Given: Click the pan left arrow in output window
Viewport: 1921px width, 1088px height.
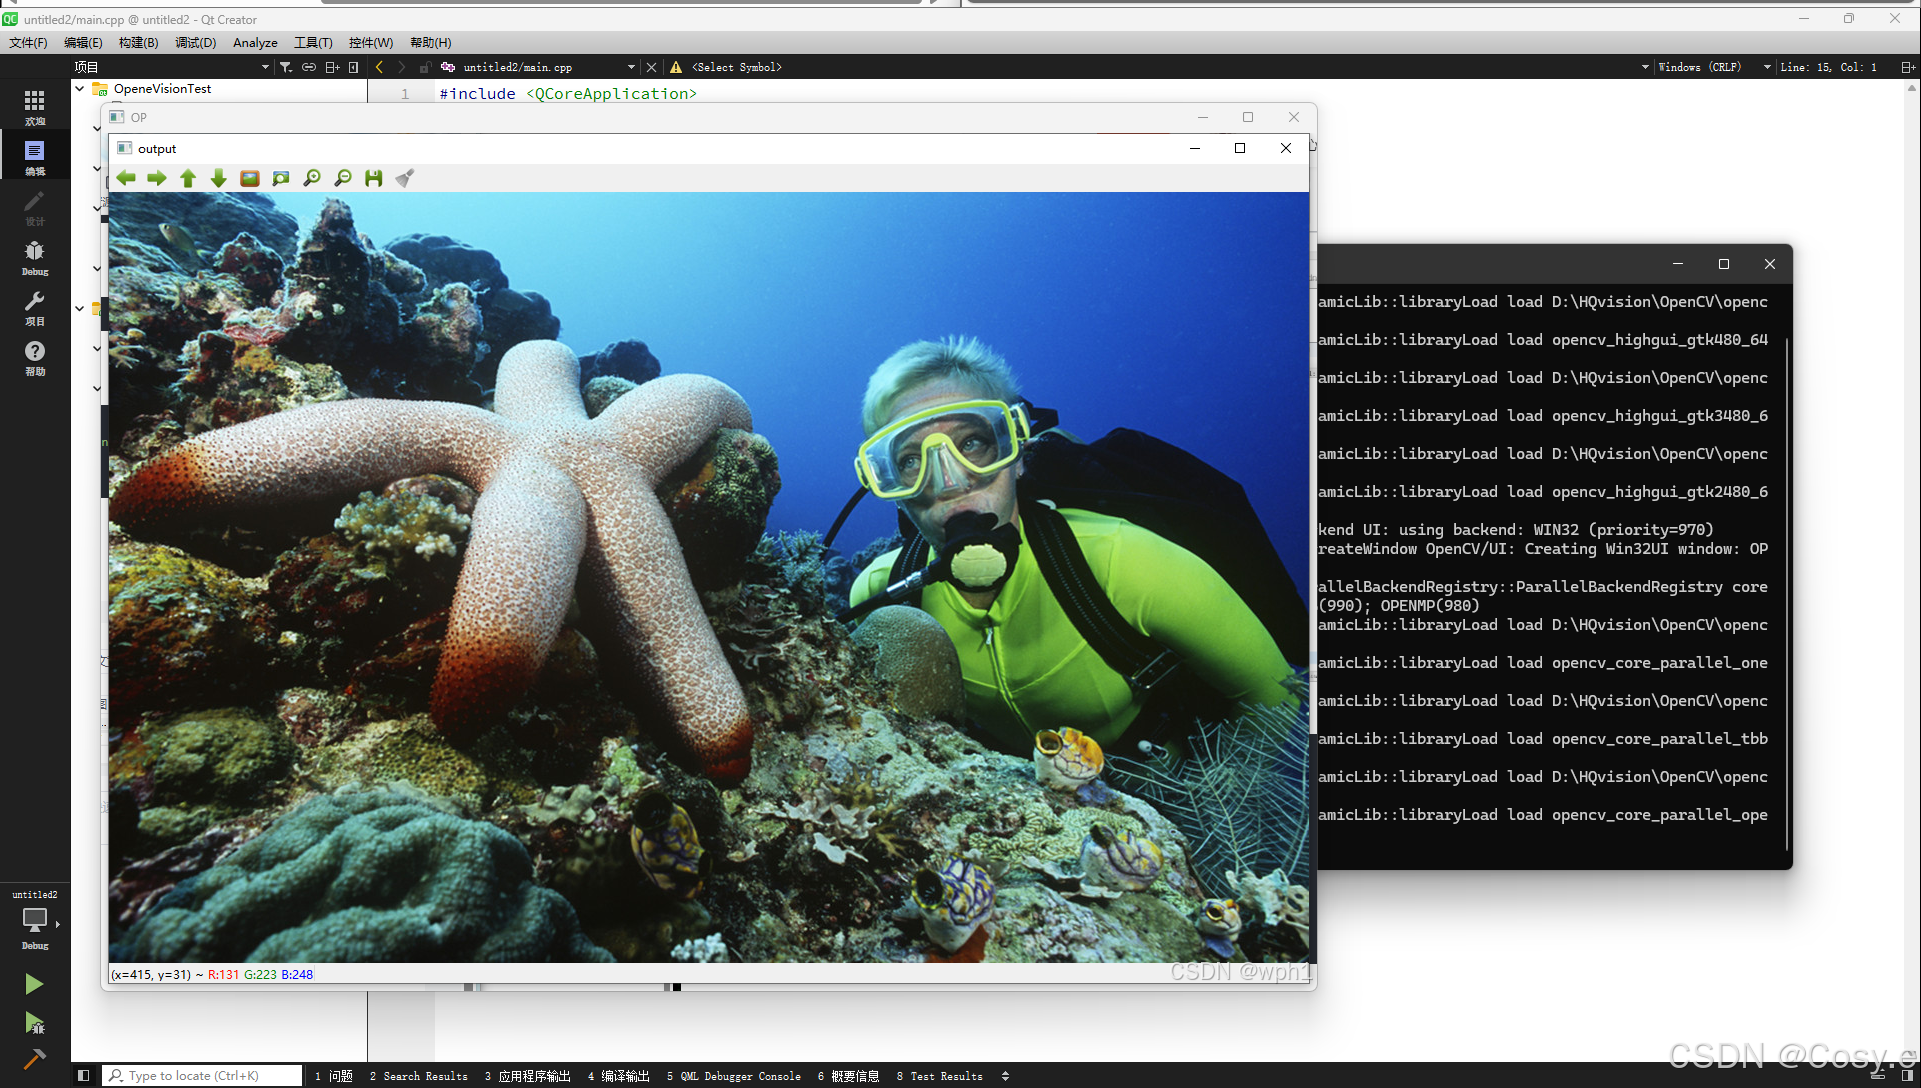Looking at the screenshot, I should pyautogui.click(x=126, y=178).
